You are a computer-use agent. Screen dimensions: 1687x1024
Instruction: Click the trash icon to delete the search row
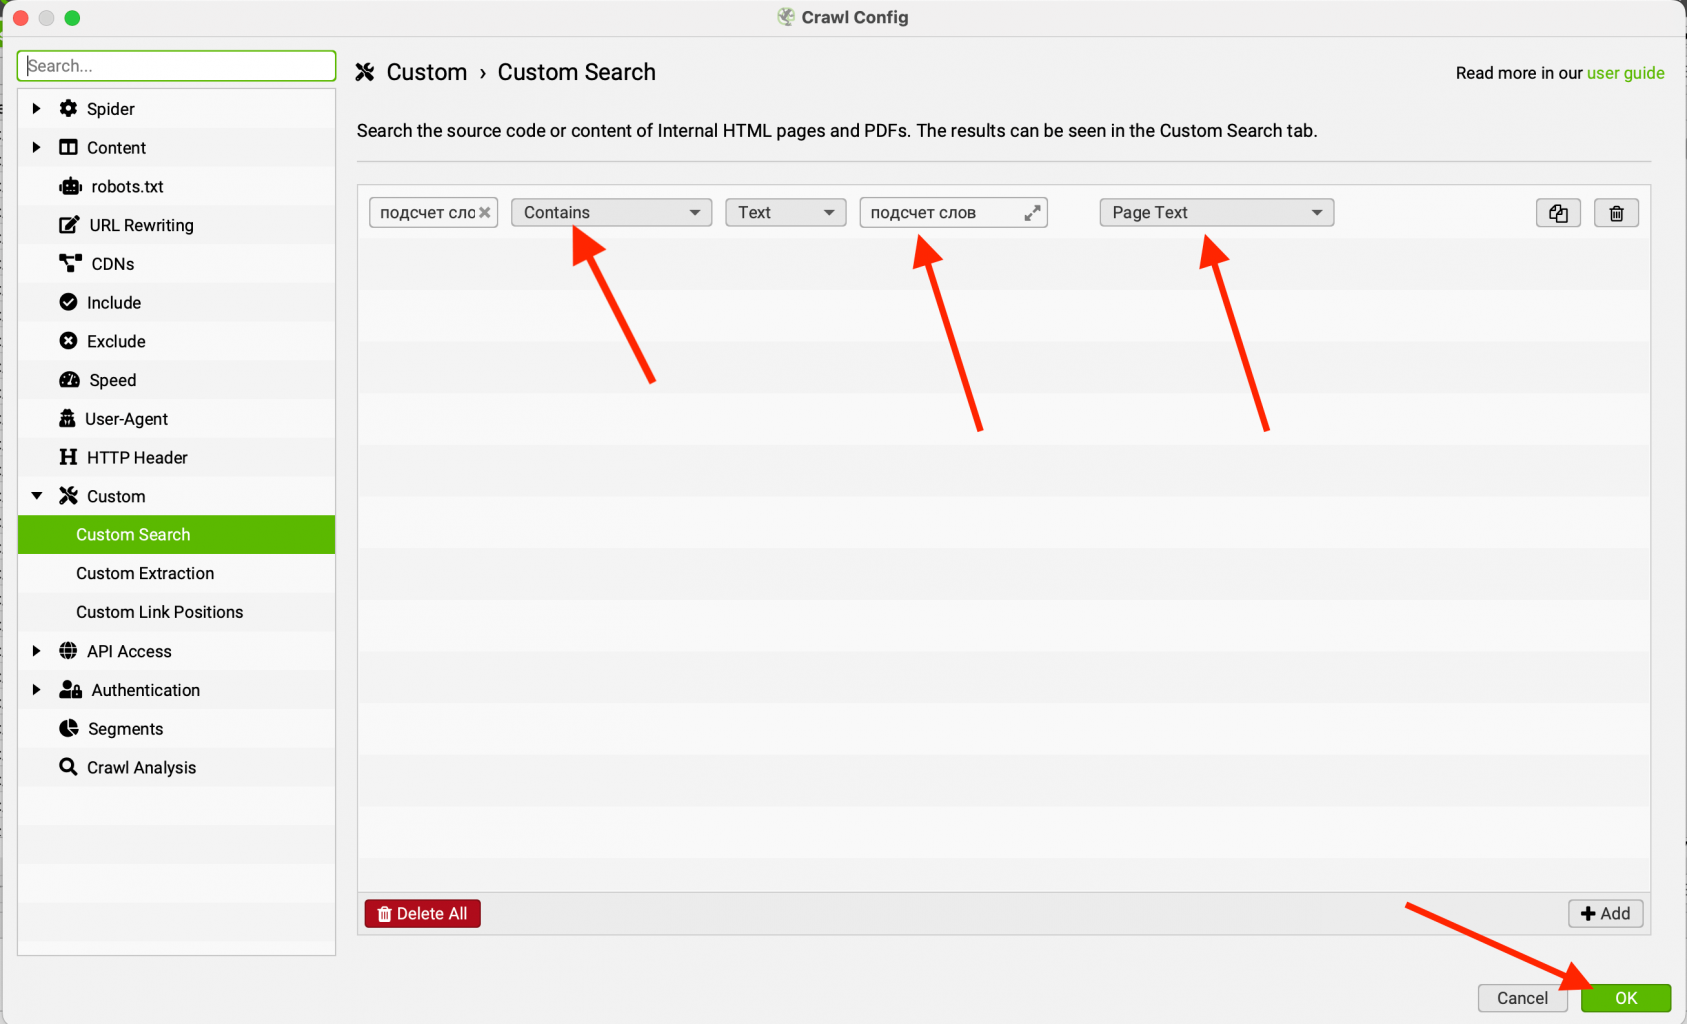[x=1616, y=213]
